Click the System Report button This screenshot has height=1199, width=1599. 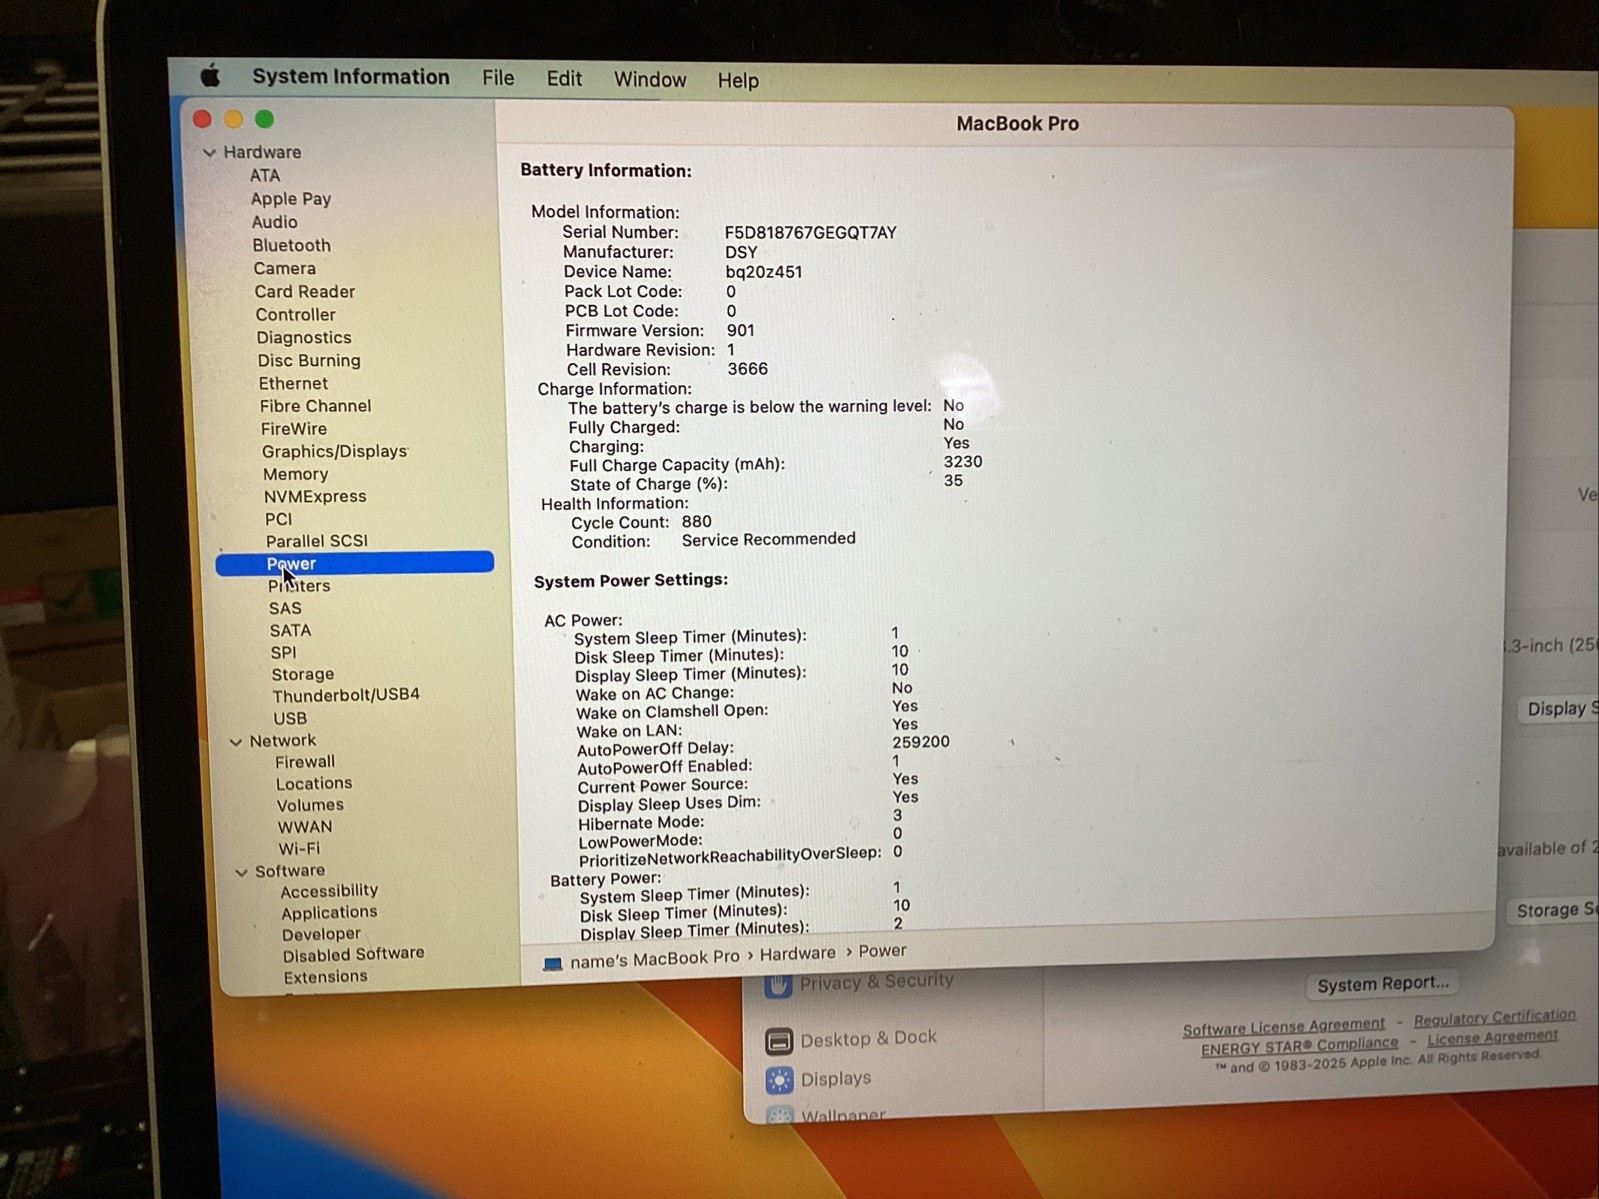pos(1382,985)
